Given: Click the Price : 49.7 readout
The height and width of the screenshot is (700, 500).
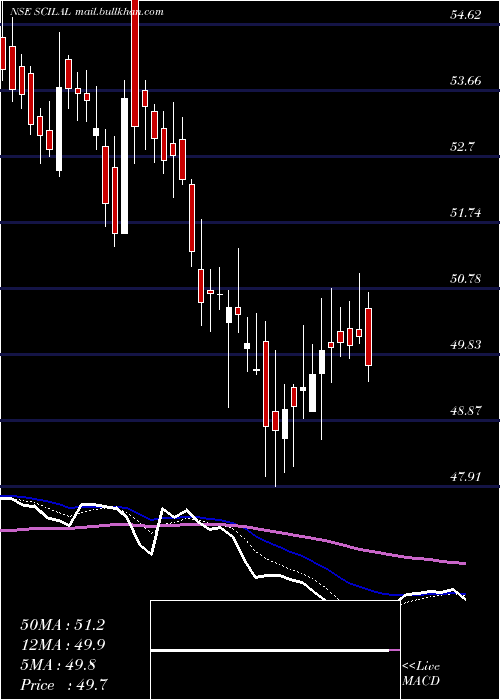Looking at the screenshot, I should click(x=64, y=685).
